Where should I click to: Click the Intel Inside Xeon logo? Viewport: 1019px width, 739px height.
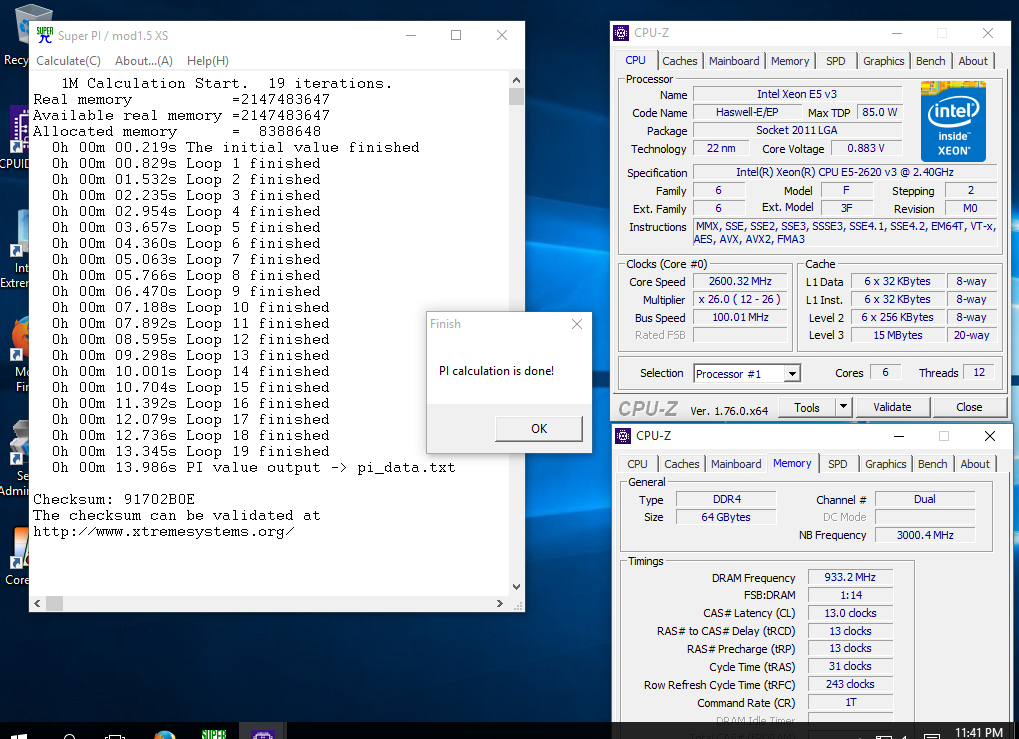pos(953,122)
